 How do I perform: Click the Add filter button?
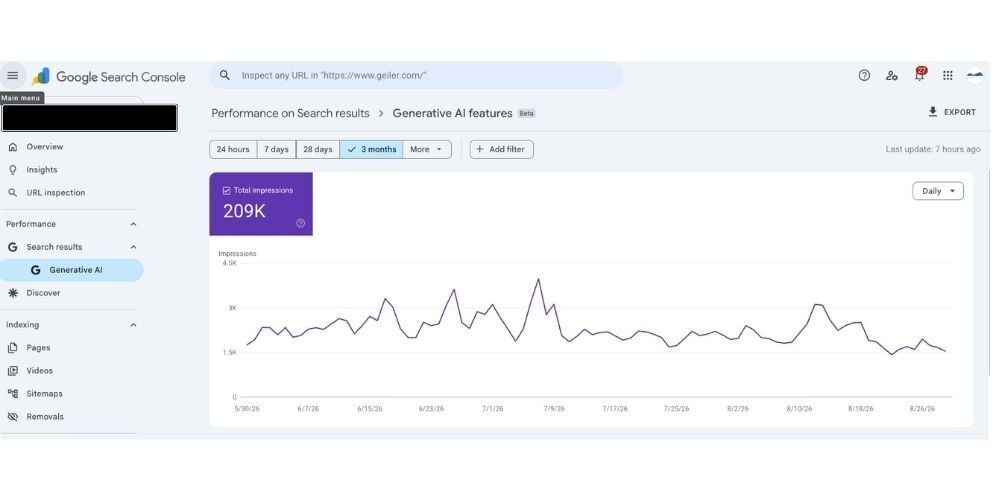[501, 149]
